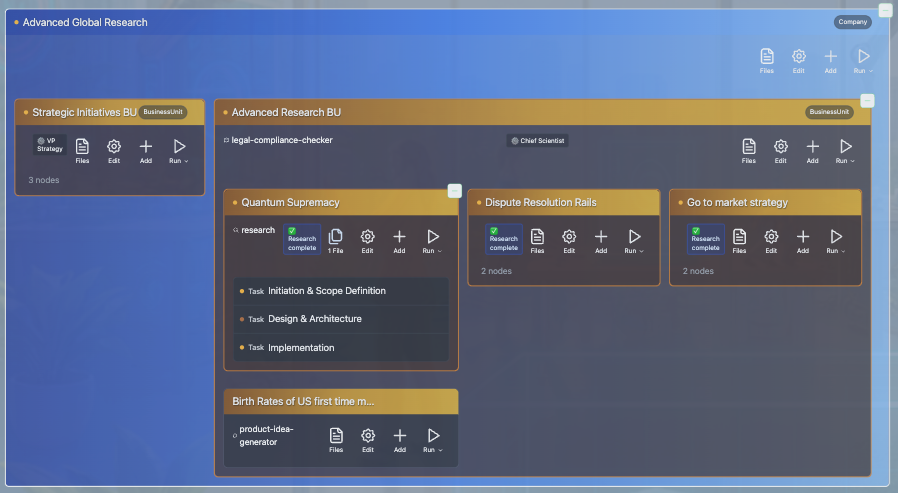Add a node to Birth Rates project
The image size is (898, 493).
pos(400,440)
